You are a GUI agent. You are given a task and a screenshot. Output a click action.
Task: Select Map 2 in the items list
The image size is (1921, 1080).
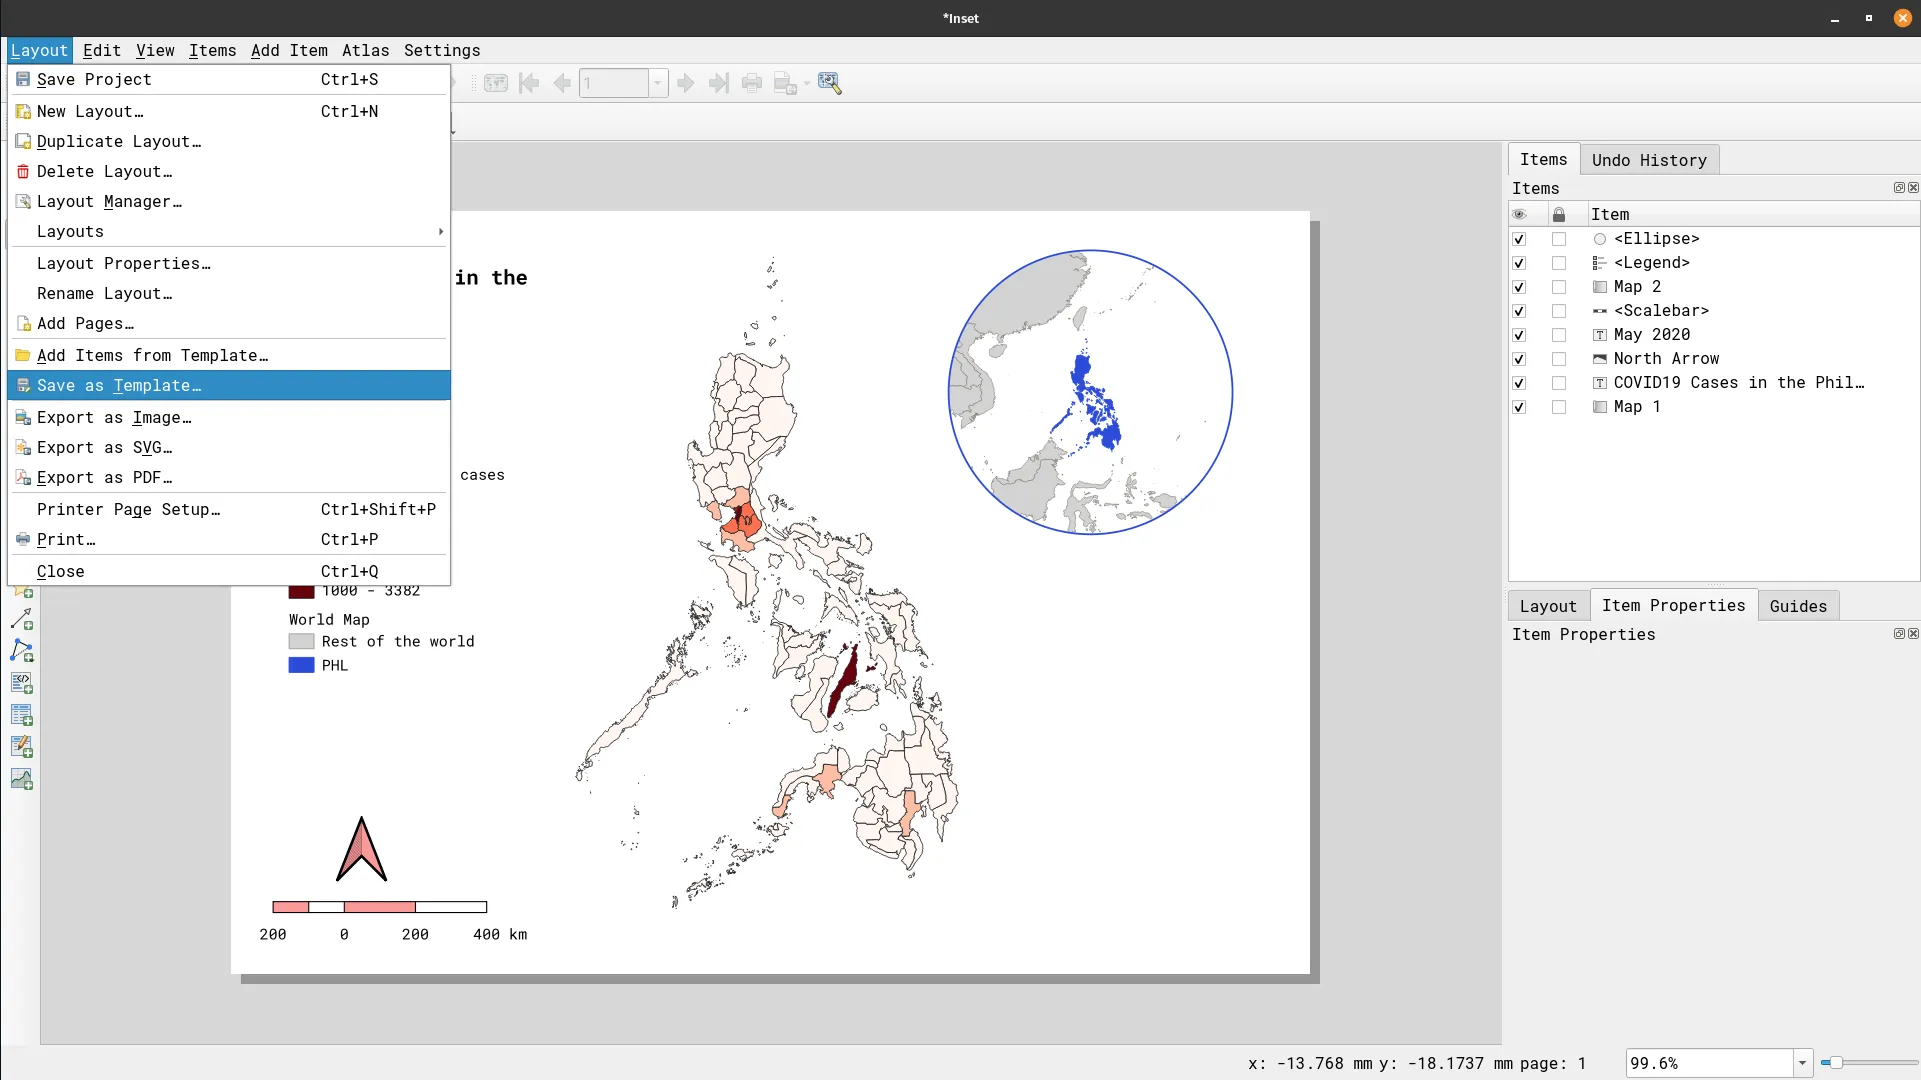coord(1636,287)
